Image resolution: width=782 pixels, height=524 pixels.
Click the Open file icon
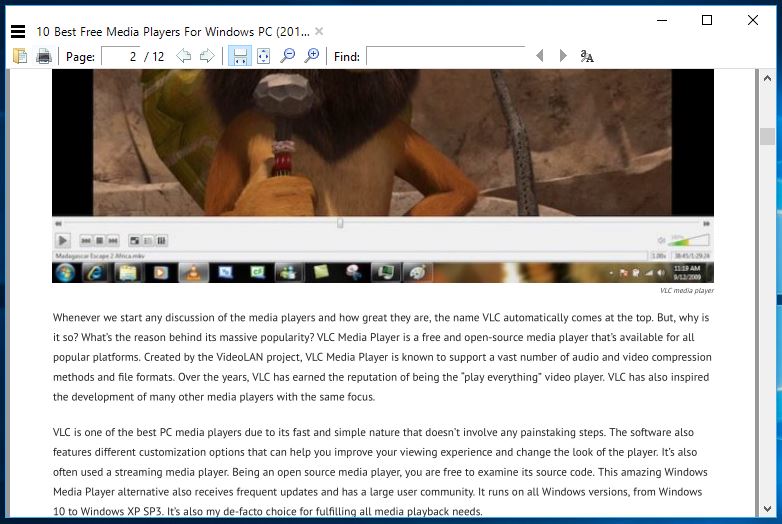pos(20,56)
